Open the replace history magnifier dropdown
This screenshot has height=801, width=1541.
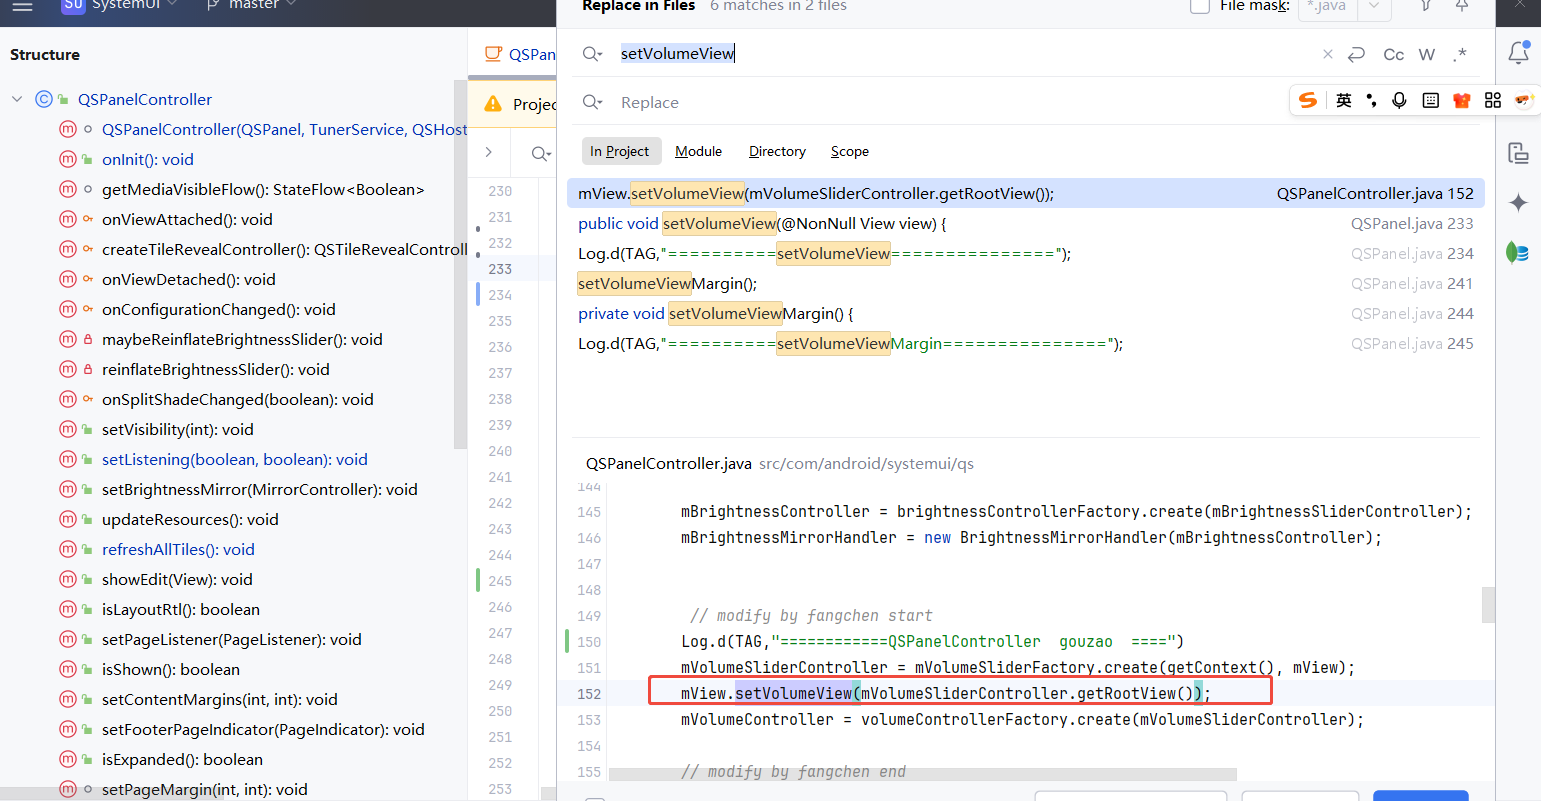[x=592, y=102]
